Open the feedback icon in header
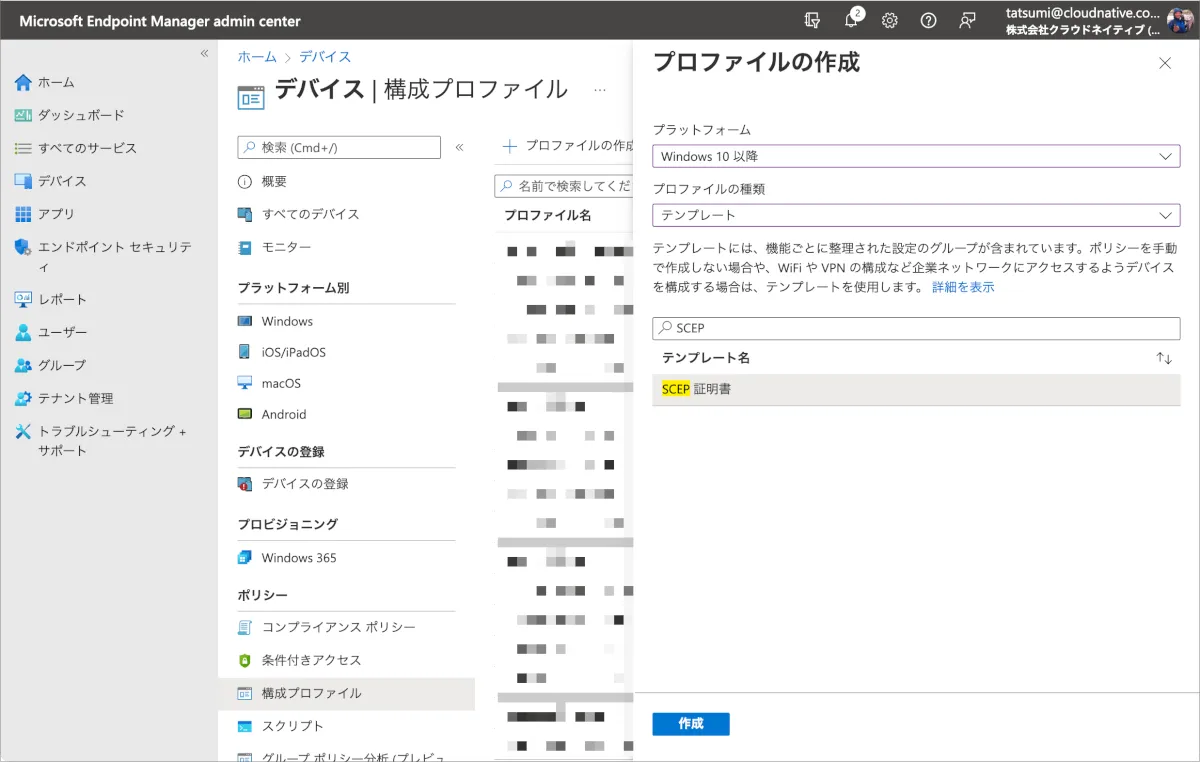The width and height of the screenshot is (1200, 762). 966,20
